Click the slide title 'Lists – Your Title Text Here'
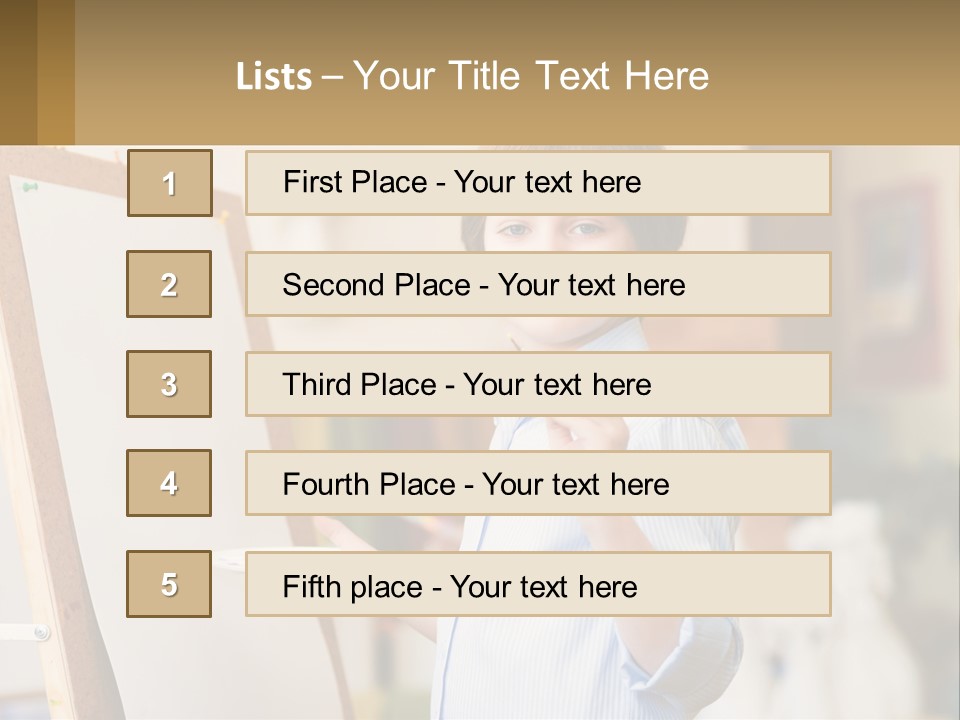 (472, 76)
